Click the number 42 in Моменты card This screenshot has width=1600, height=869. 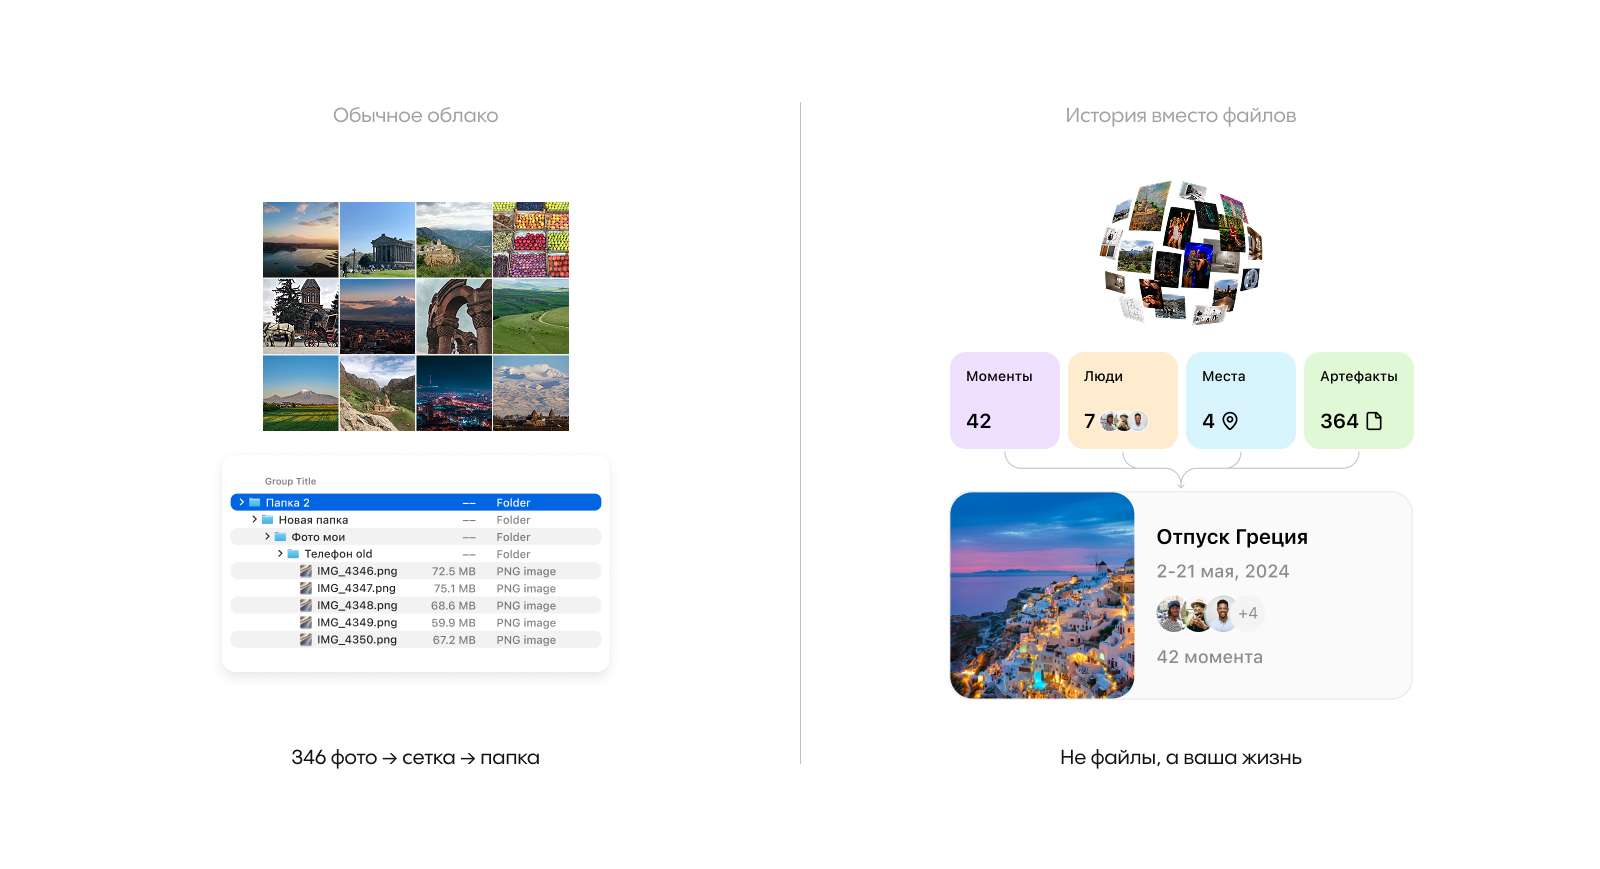979,421
